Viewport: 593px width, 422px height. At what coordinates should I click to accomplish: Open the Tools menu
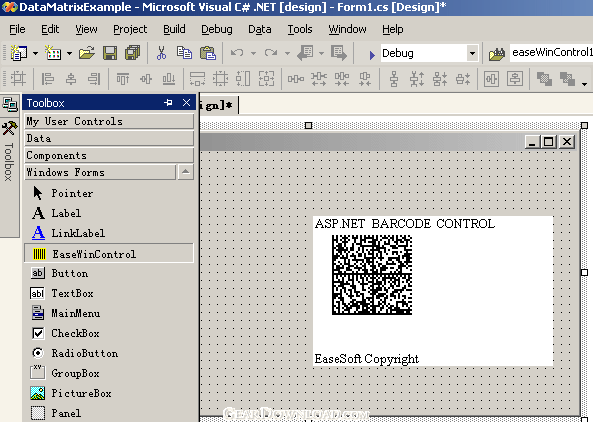300,29
